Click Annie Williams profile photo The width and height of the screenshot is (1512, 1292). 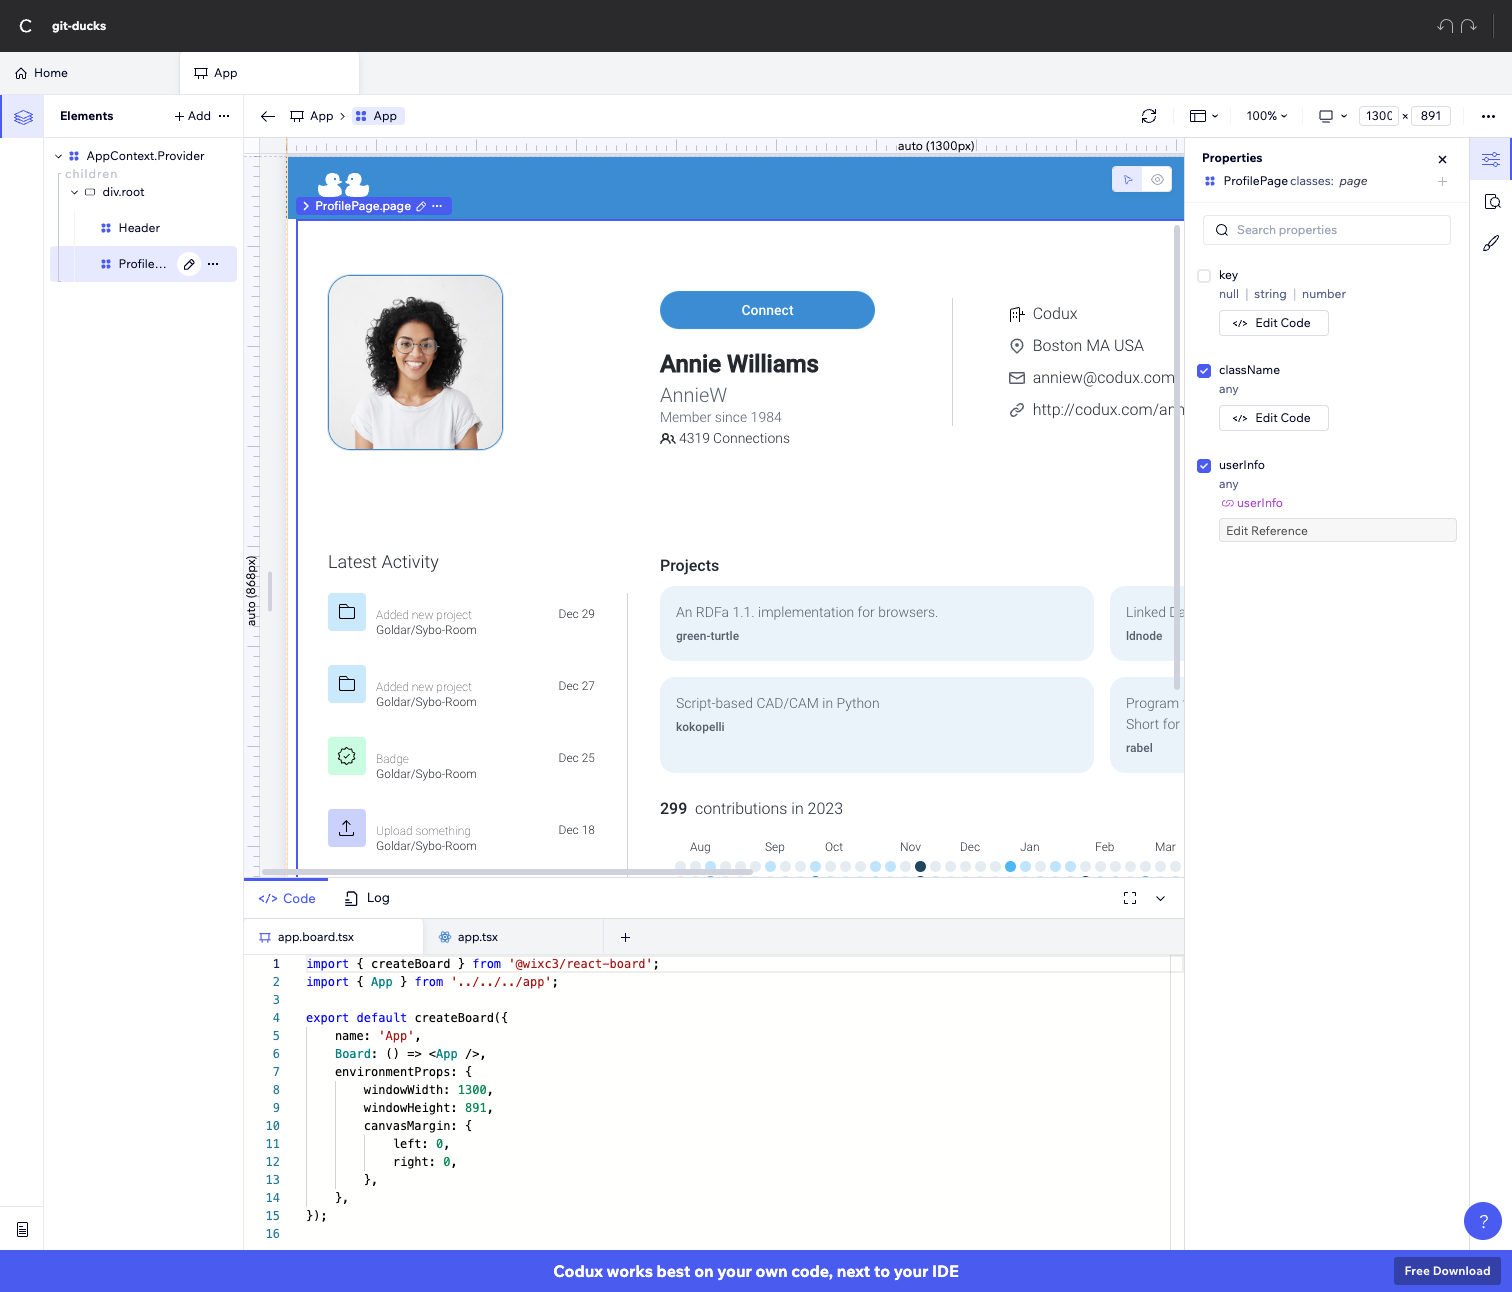pyautogui.click(x=415, y=362)
